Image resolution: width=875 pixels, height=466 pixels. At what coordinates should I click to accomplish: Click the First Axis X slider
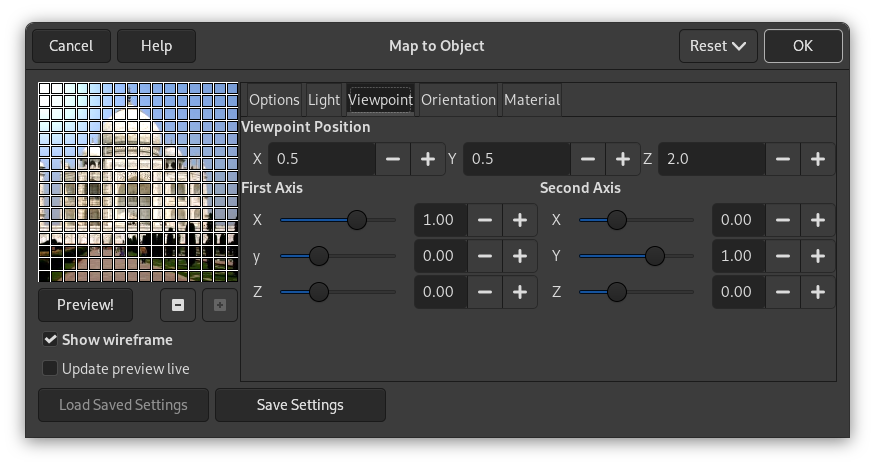pos(337,220)
